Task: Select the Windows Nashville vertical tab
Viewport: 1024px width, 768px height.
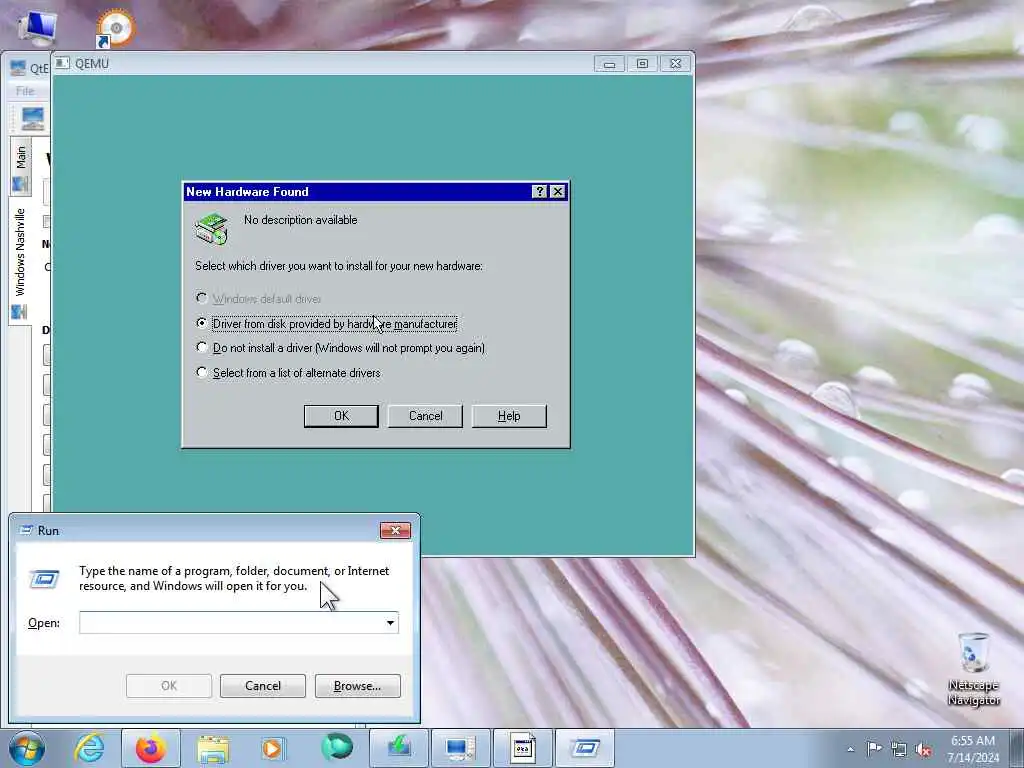Action: pyautogui.click(x=20, y=259)
